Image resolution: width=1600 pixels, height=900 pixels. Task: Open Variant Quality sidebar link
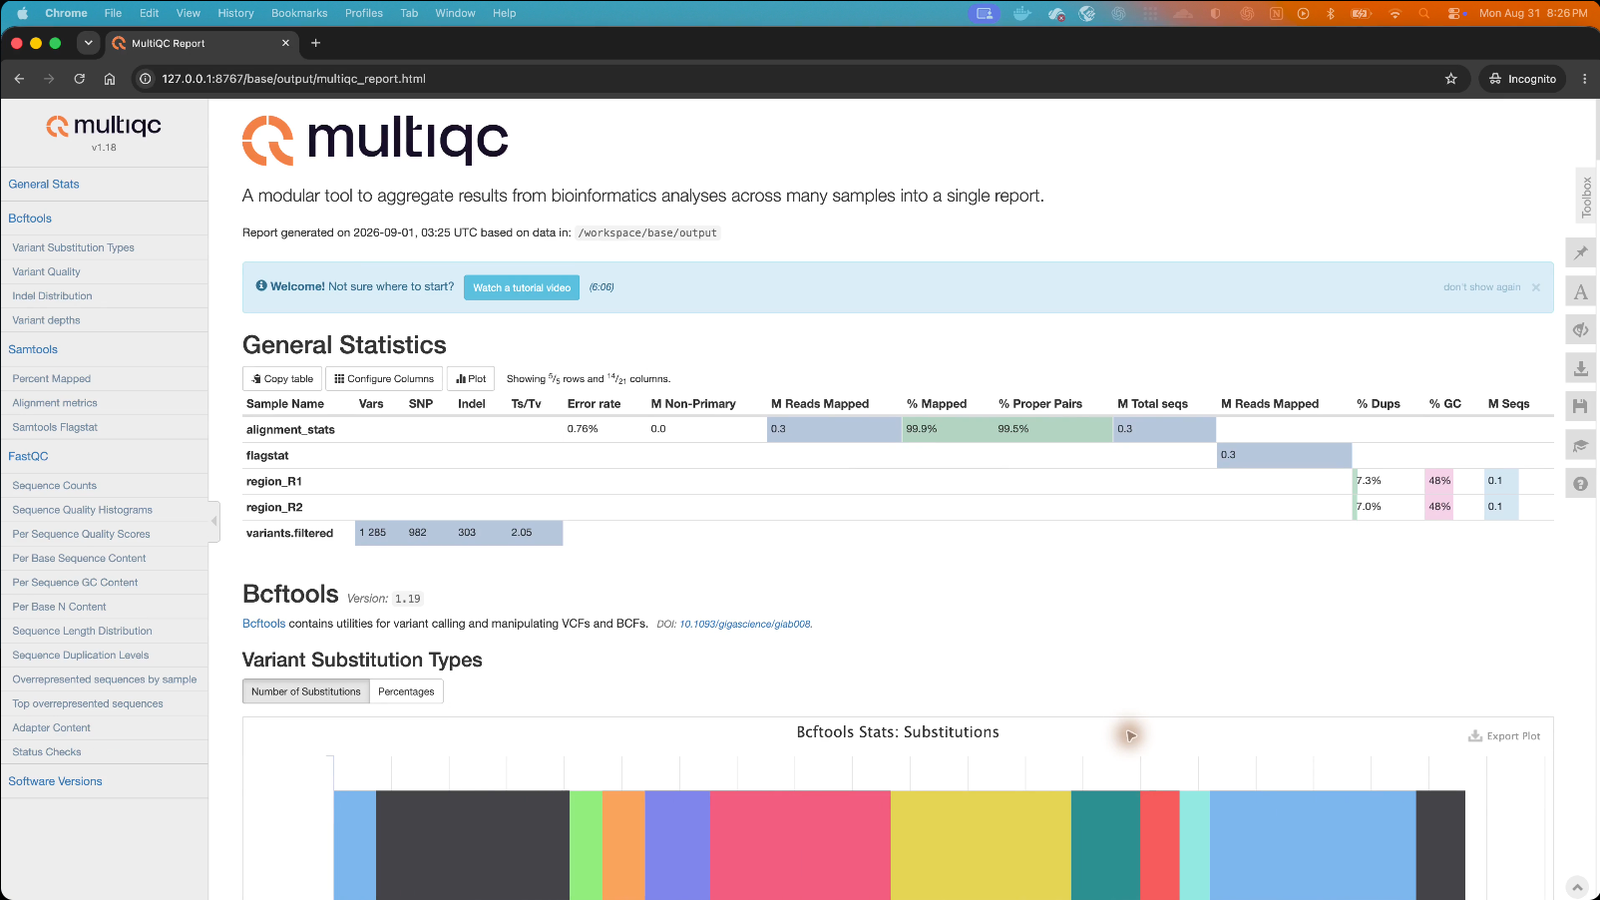coord(46,272)
